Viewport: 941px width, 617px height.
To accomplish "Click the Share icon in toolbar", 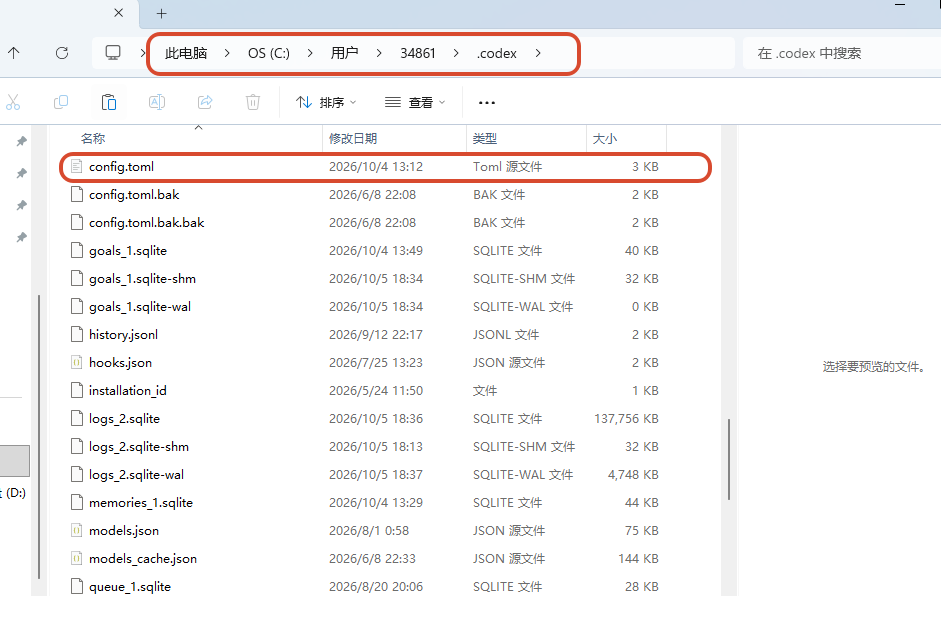I will pyautogui.click(x=205, y=102).
